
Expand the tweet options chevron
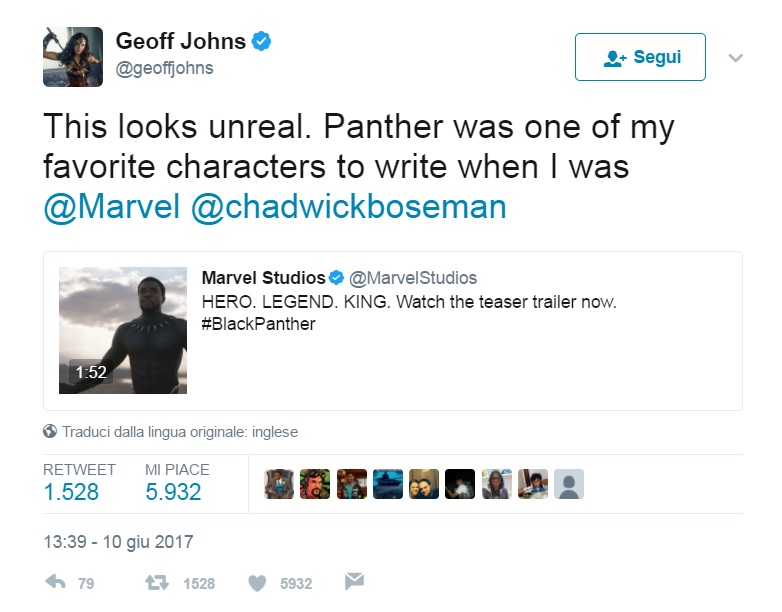pos(736,58)
